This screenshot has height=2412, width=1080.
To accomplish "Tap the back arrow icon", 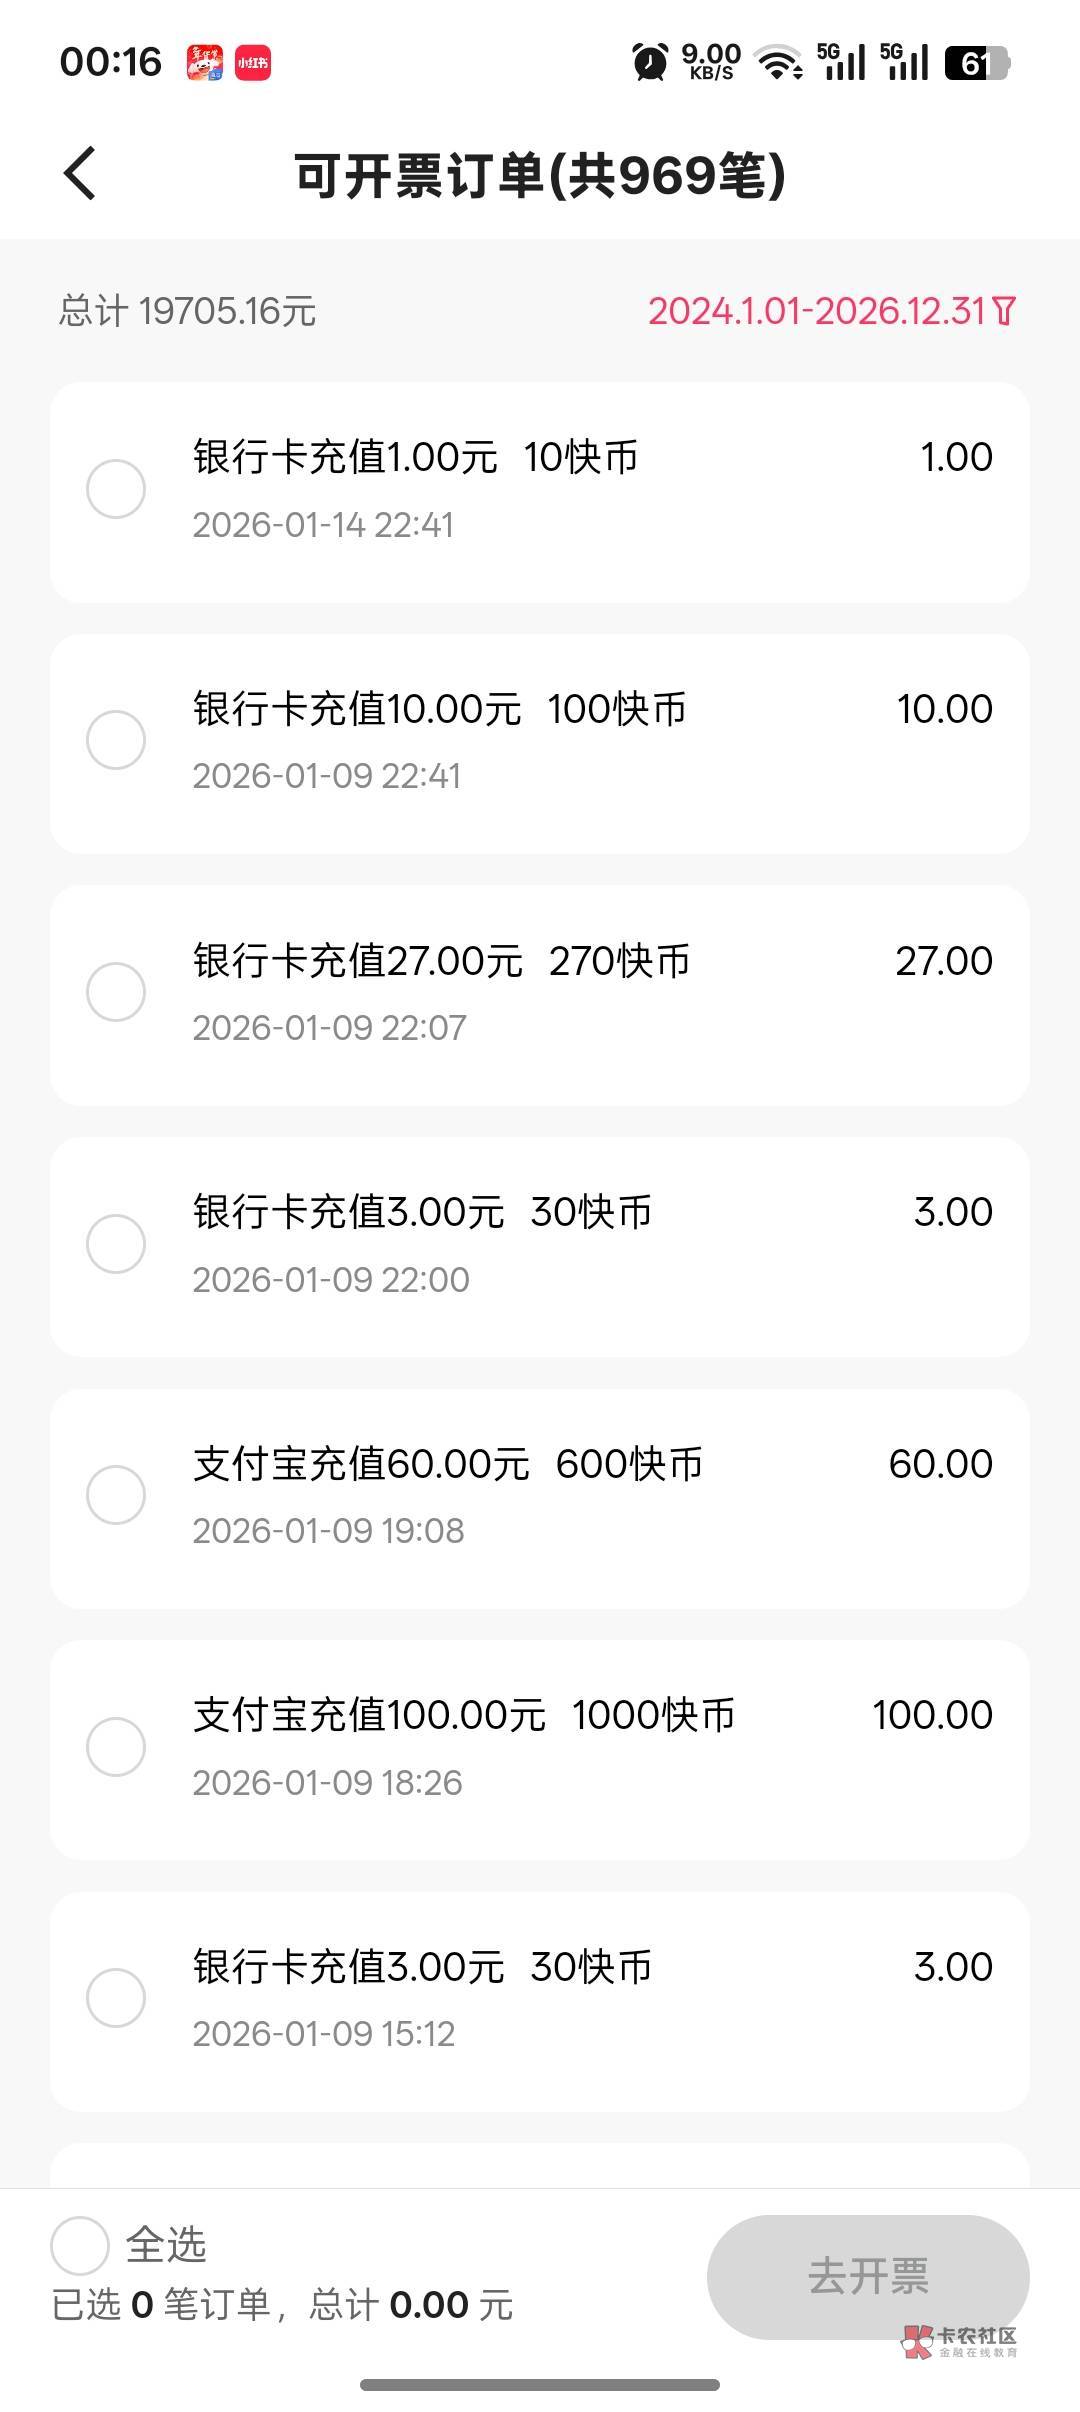I will 80,174.
